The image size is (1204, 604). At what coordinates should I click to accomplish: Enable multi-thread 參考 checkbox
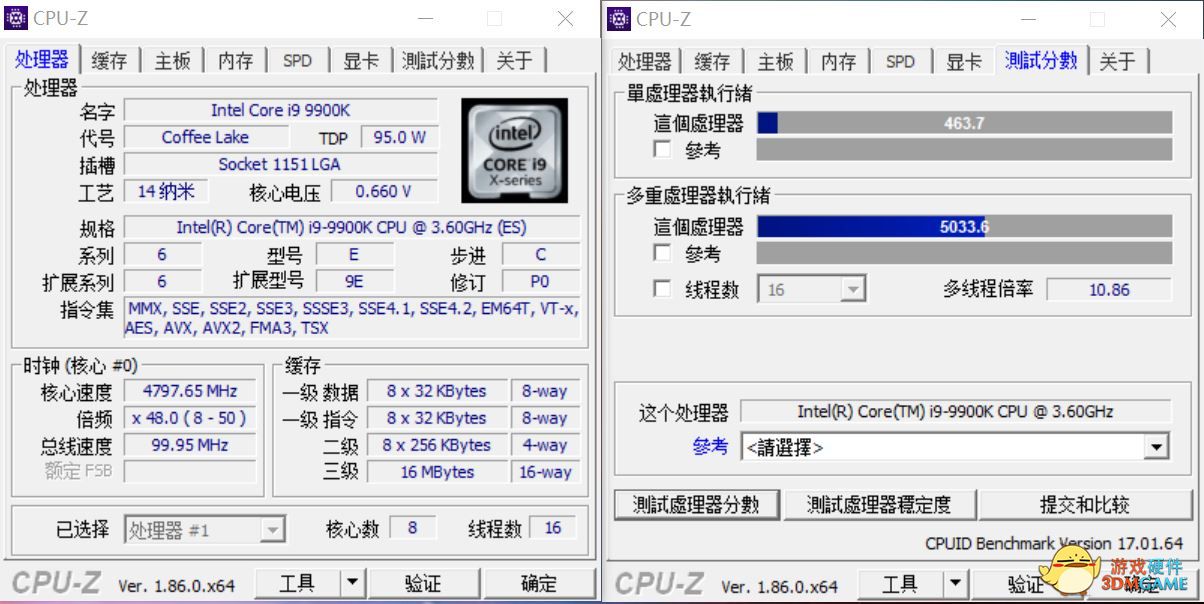click(x=662, y=253)
